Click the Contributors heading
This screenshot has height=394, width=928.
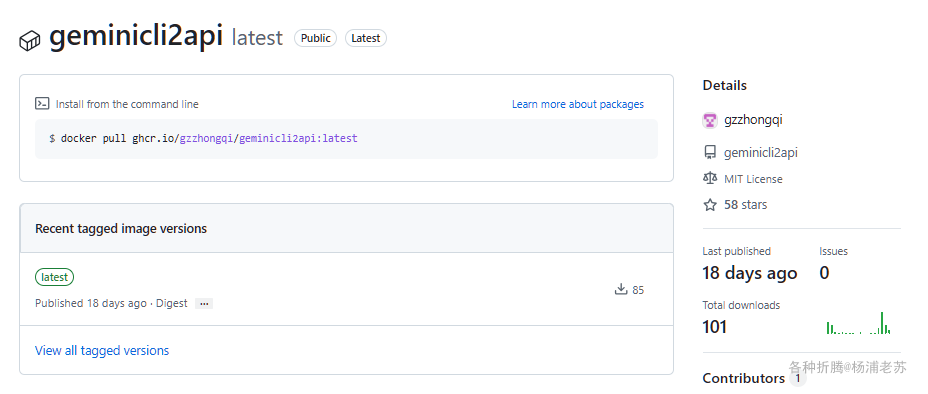(743, 378)
